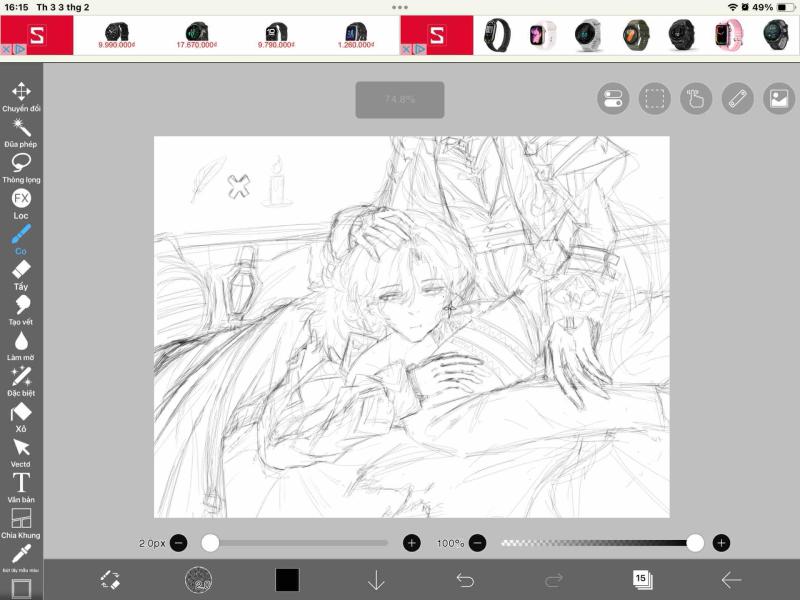This screenshot has width=800, height=600.
Task: Select the Đũa phép magic wand tool
Action: click(x=21, y=133)
